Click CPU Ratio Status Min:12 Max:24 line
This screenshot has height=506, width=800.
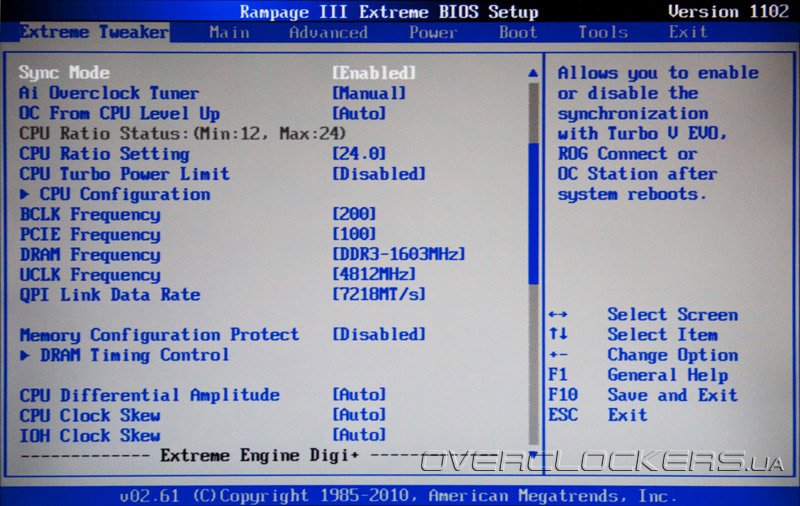tap(183, 134)
